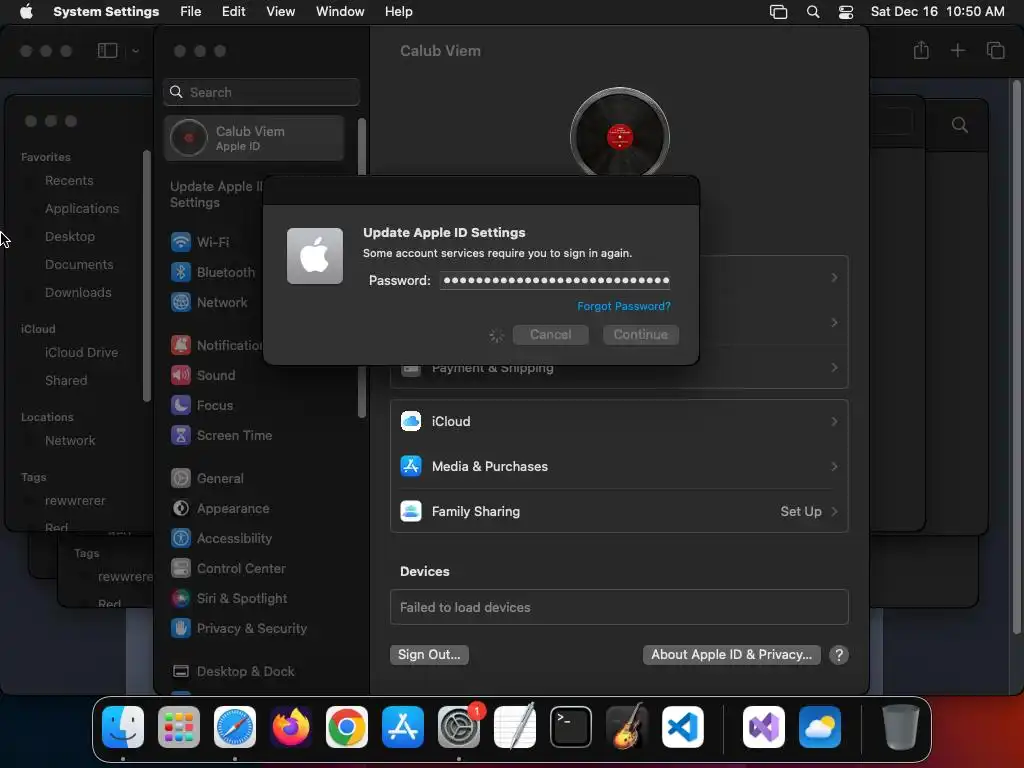Viewport: 1024px width, 768px height.
Task: Click Continue in the Apple ID dialog
Action: [641, 335]
